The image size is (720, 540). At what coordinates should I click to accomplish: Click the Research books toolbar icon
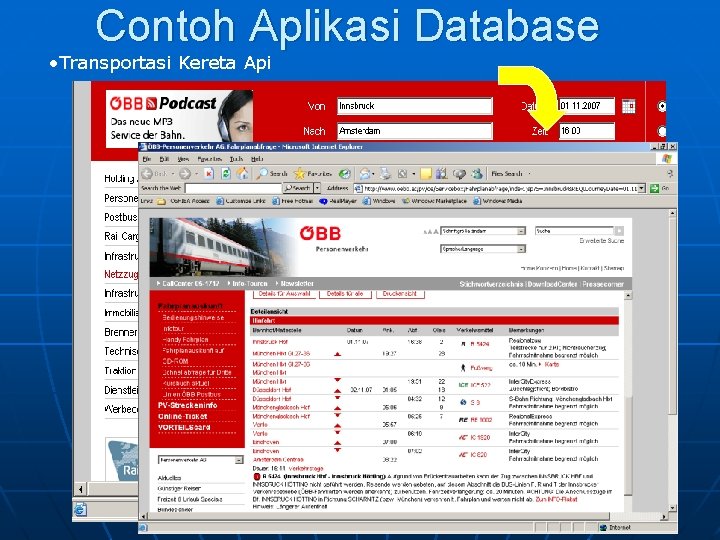point(442,174)
